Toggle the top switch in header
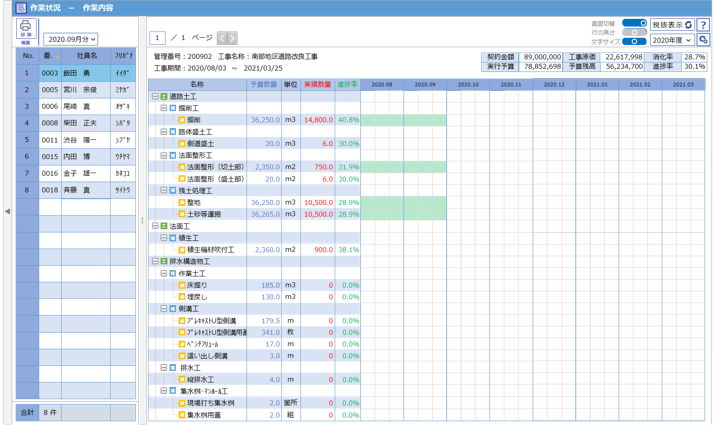714x436 pixels. pos(634,23)
